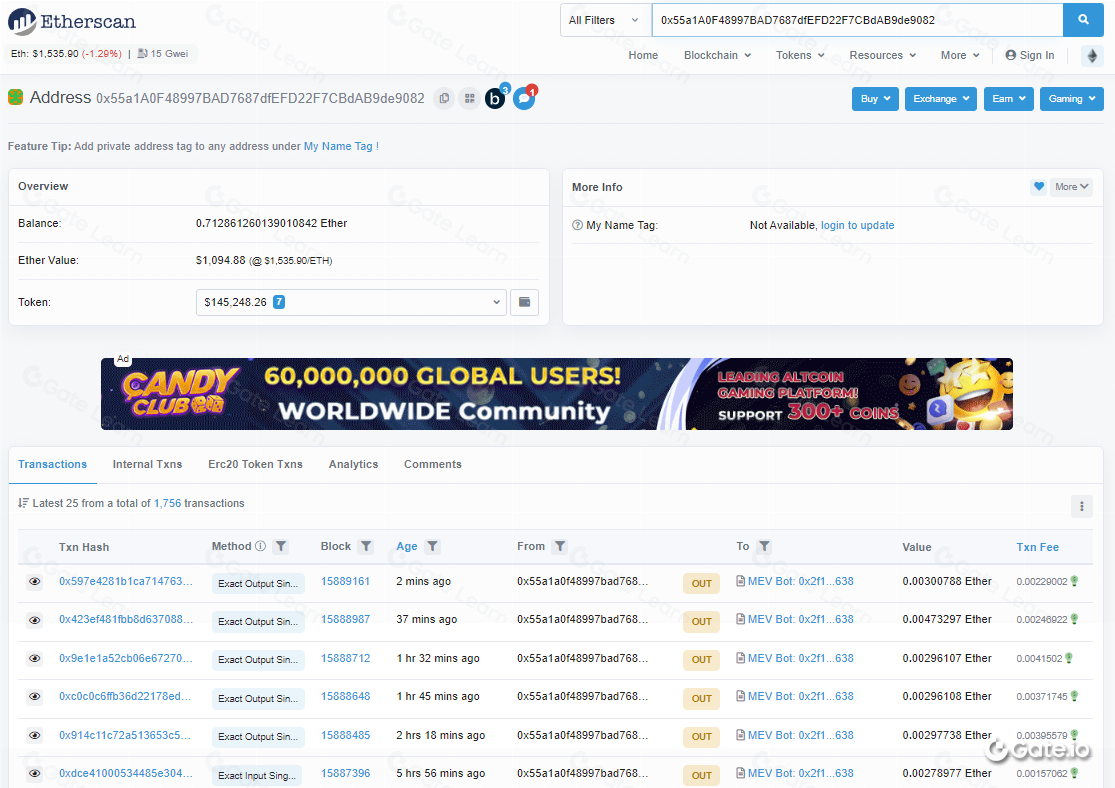Expand the More navigation menu
1115x788 pixels.
click(960, 55)
